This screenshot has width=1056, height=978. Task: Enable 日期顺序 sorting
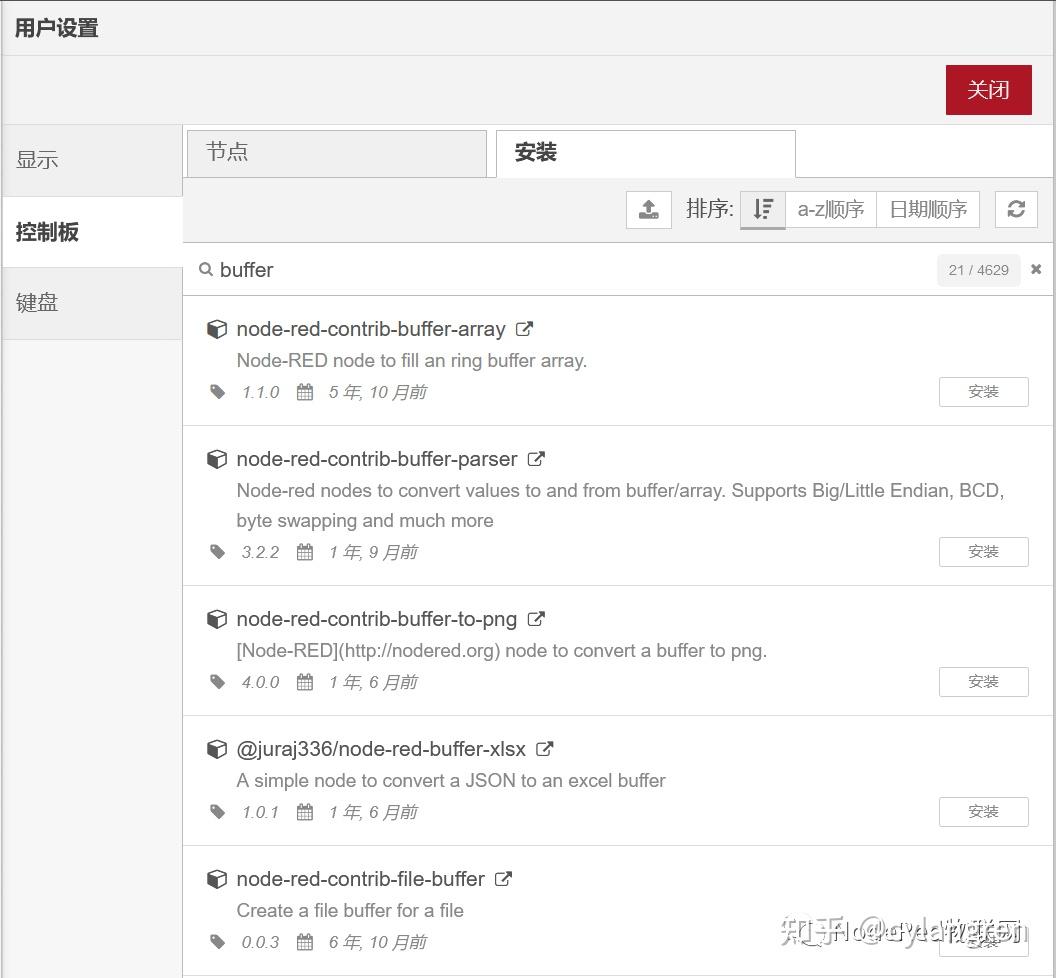928,209
